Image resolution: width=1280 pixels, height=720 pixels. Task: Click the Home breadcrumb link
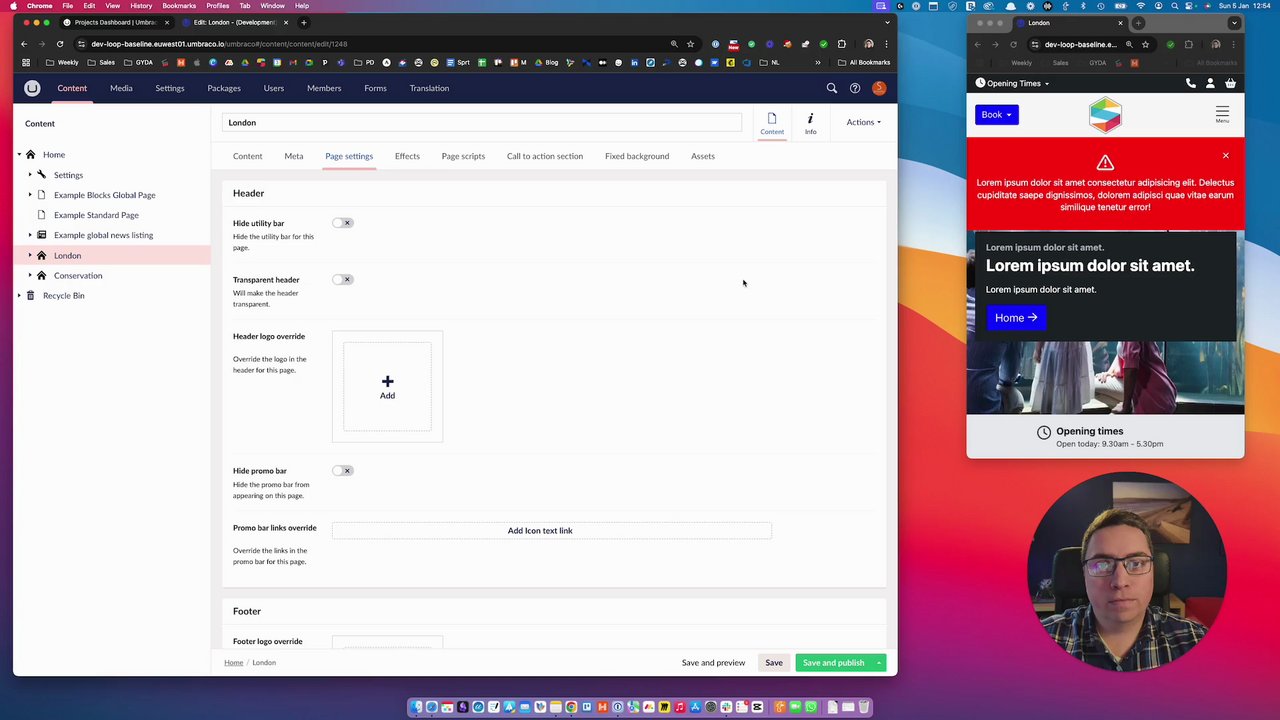click(x=233, y=662)
